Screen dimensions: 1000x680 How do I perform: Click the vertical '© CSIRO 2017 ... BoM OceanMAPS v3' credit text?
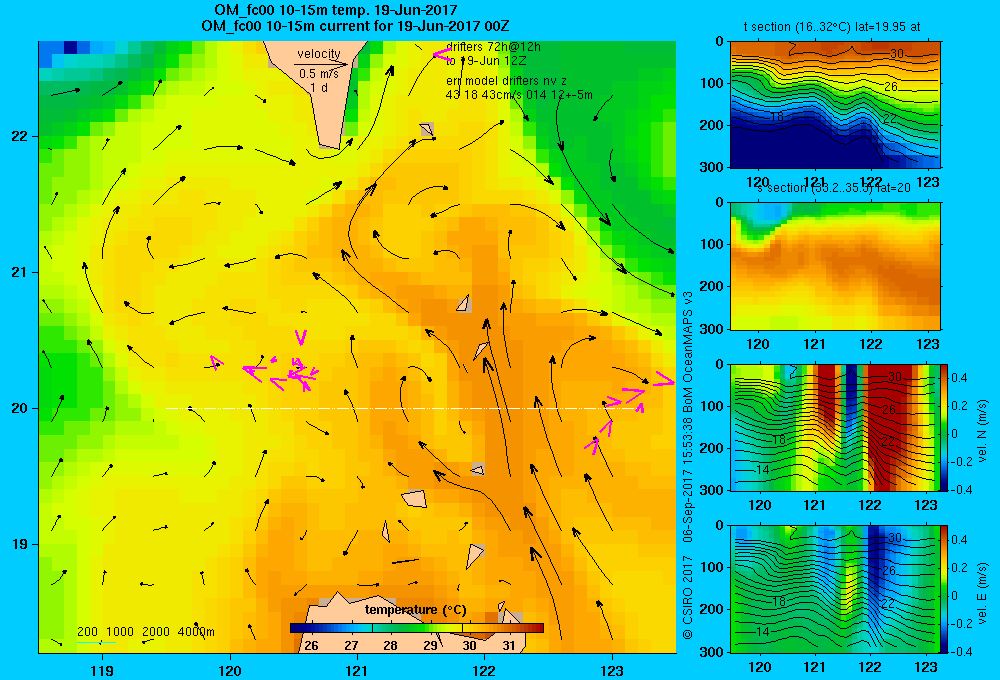[688, 465]
